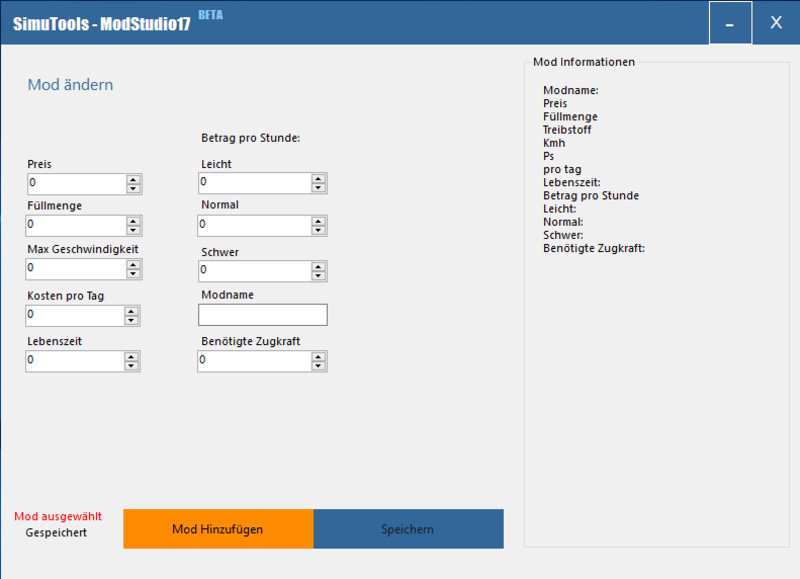
Task: Decrease the Kosten pro Tag value
Action: point(132,321)
